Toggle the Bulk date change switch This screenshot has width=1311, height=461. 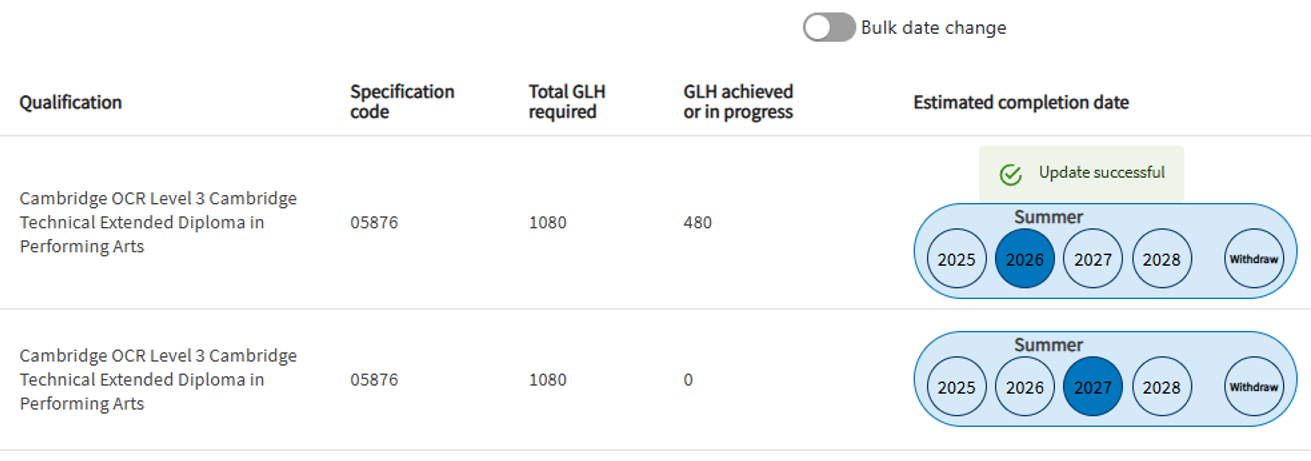pos(829,28)
